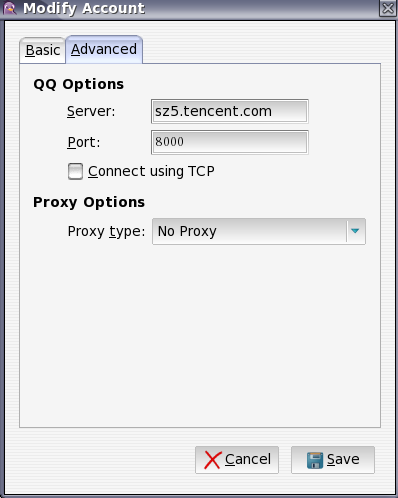
Task: Click the 'QQ Options' heading
Action: pos(79,84)
